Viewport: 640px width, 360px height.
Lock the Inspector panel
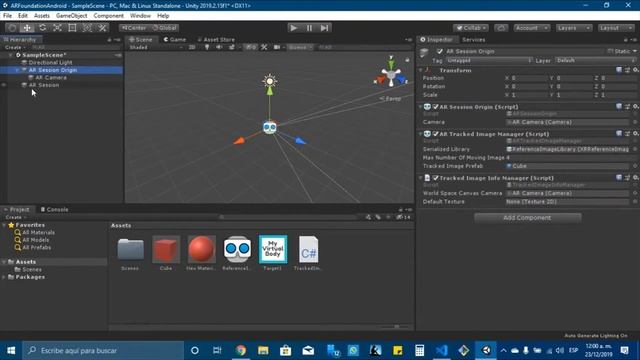626,40
